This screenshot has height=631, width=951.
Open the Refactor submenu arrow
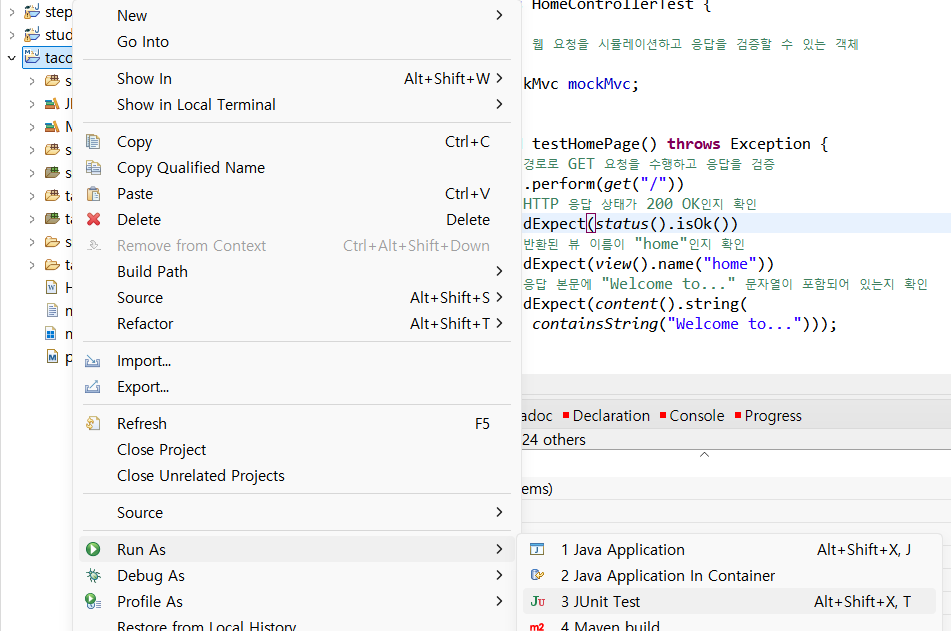tap(499, 323)
